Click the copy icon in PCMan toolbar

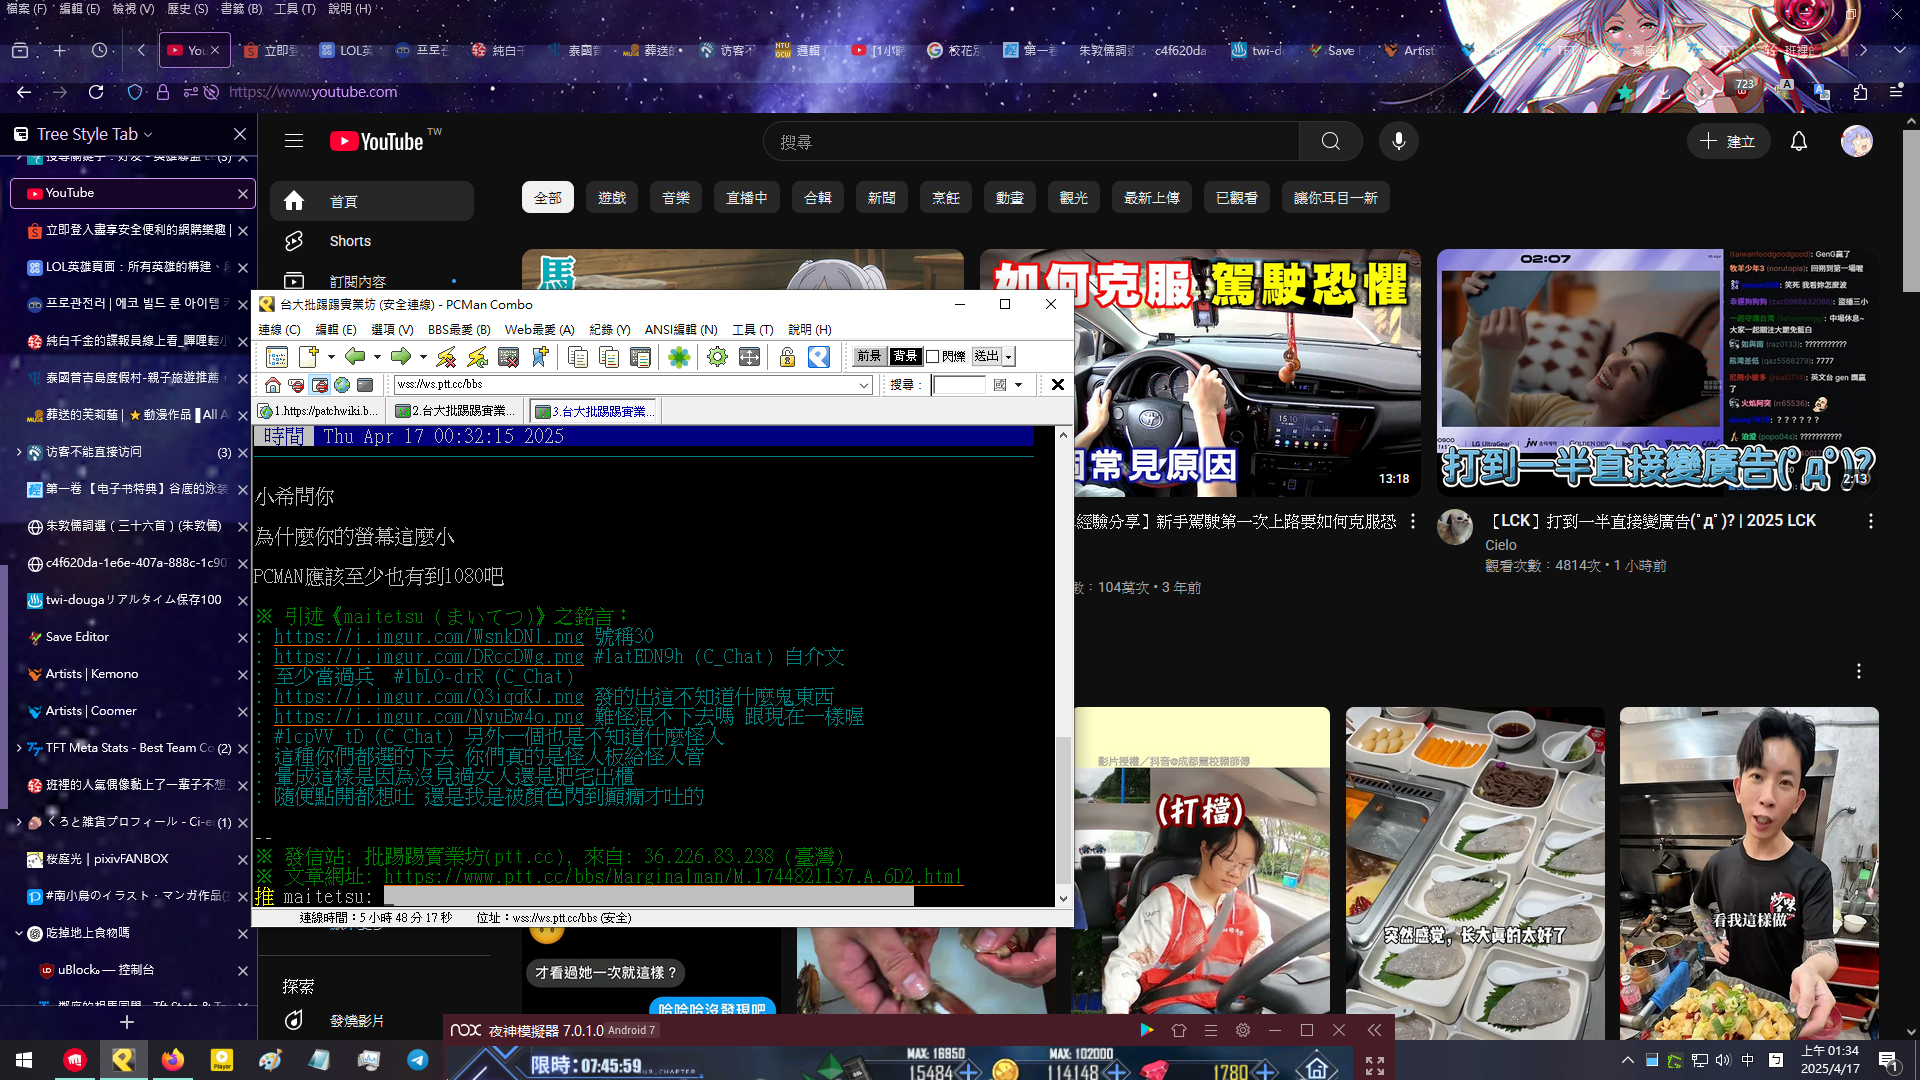(x=577, y=357)
